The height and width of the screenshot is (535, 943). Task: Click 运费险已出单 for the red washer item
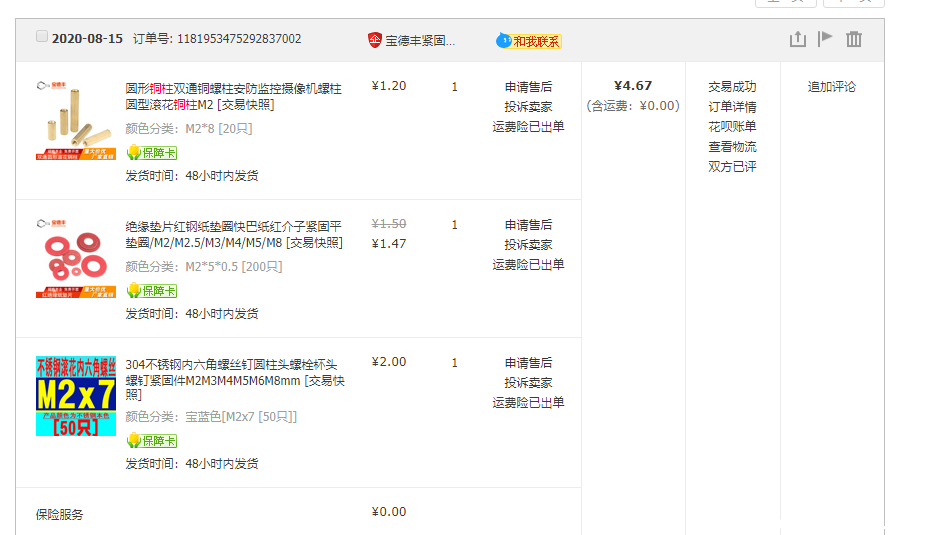click(x=528, y=264)
